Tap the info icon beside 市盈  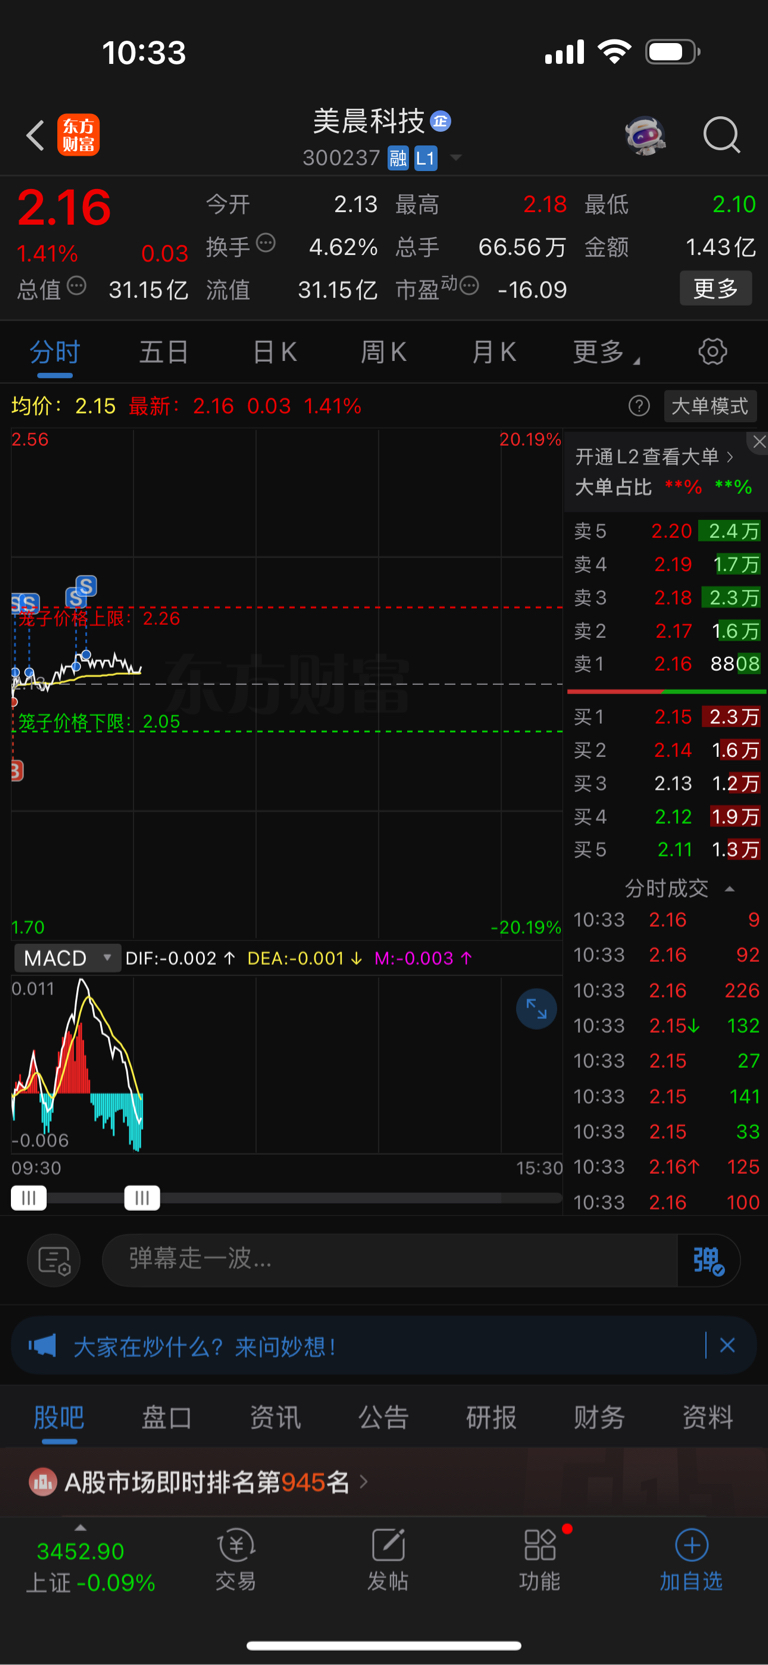point(469,286)
